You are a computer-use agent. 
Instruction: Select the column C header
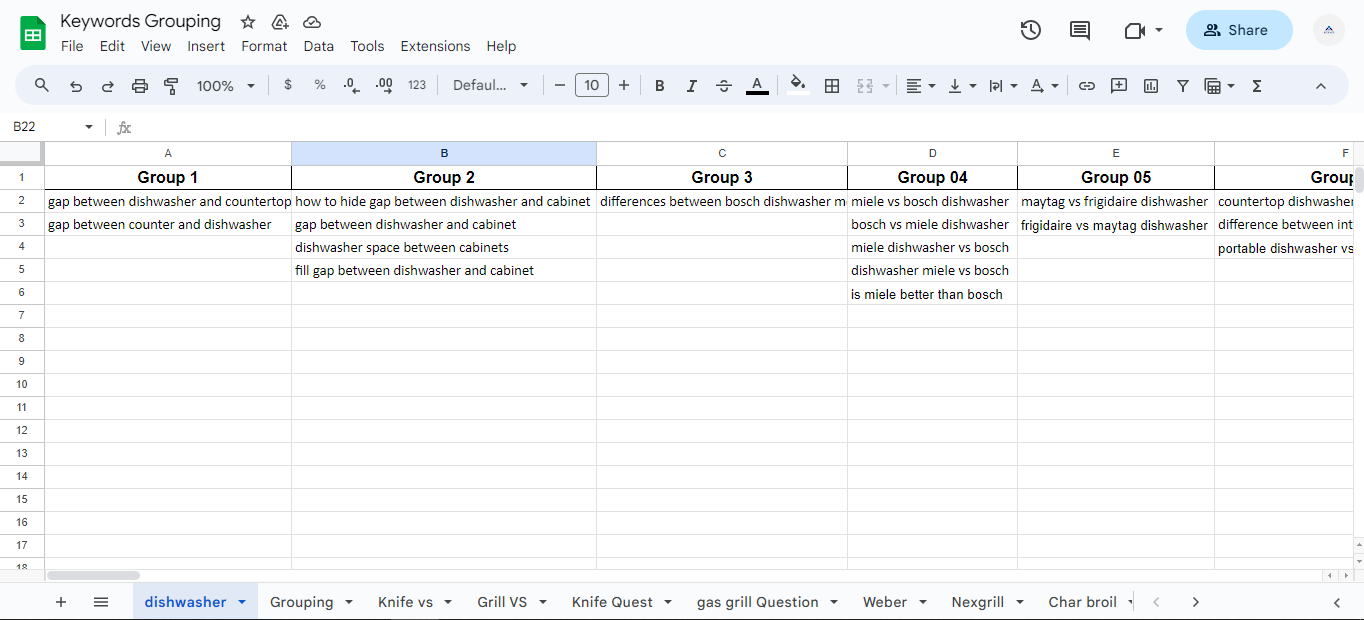(722, 153)
